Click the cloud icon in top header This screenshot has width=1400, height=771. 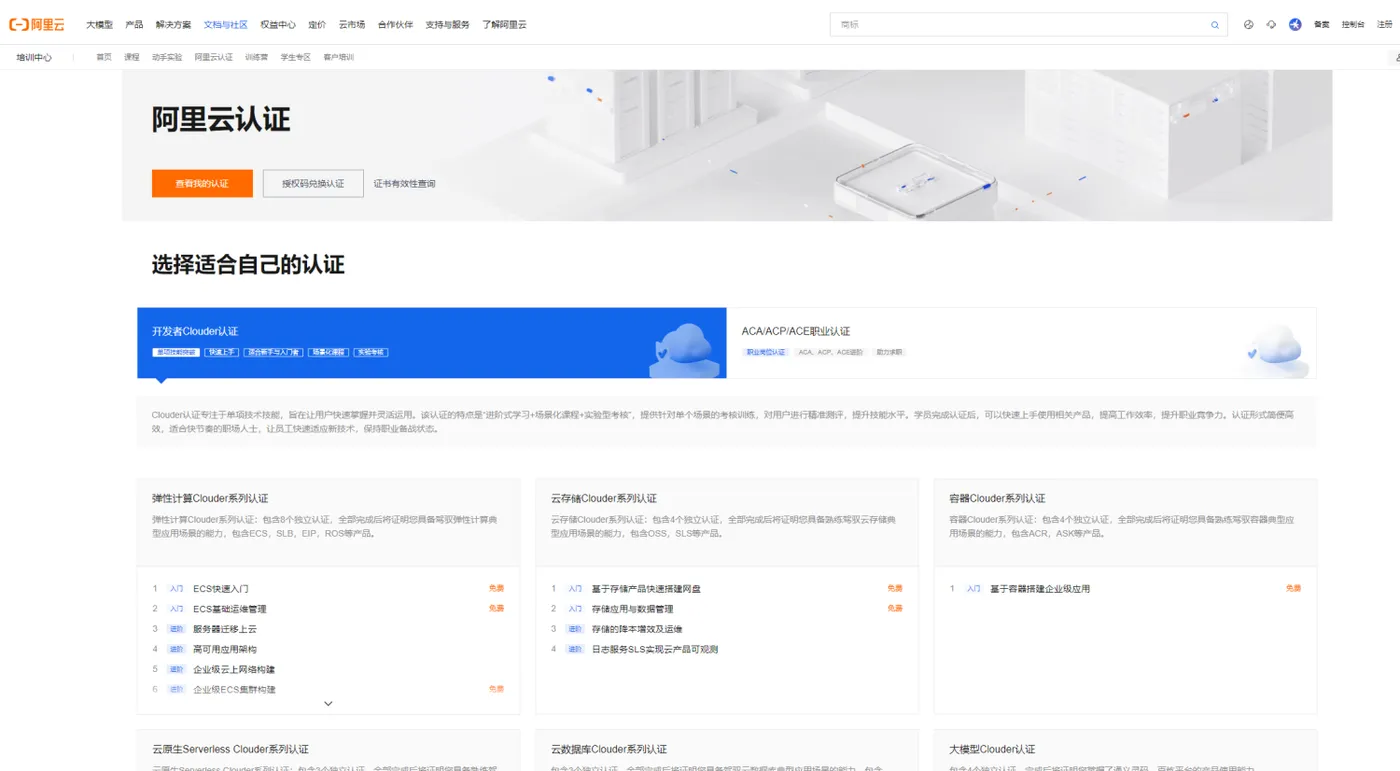pyautogui.click(x=1271, y=25)
